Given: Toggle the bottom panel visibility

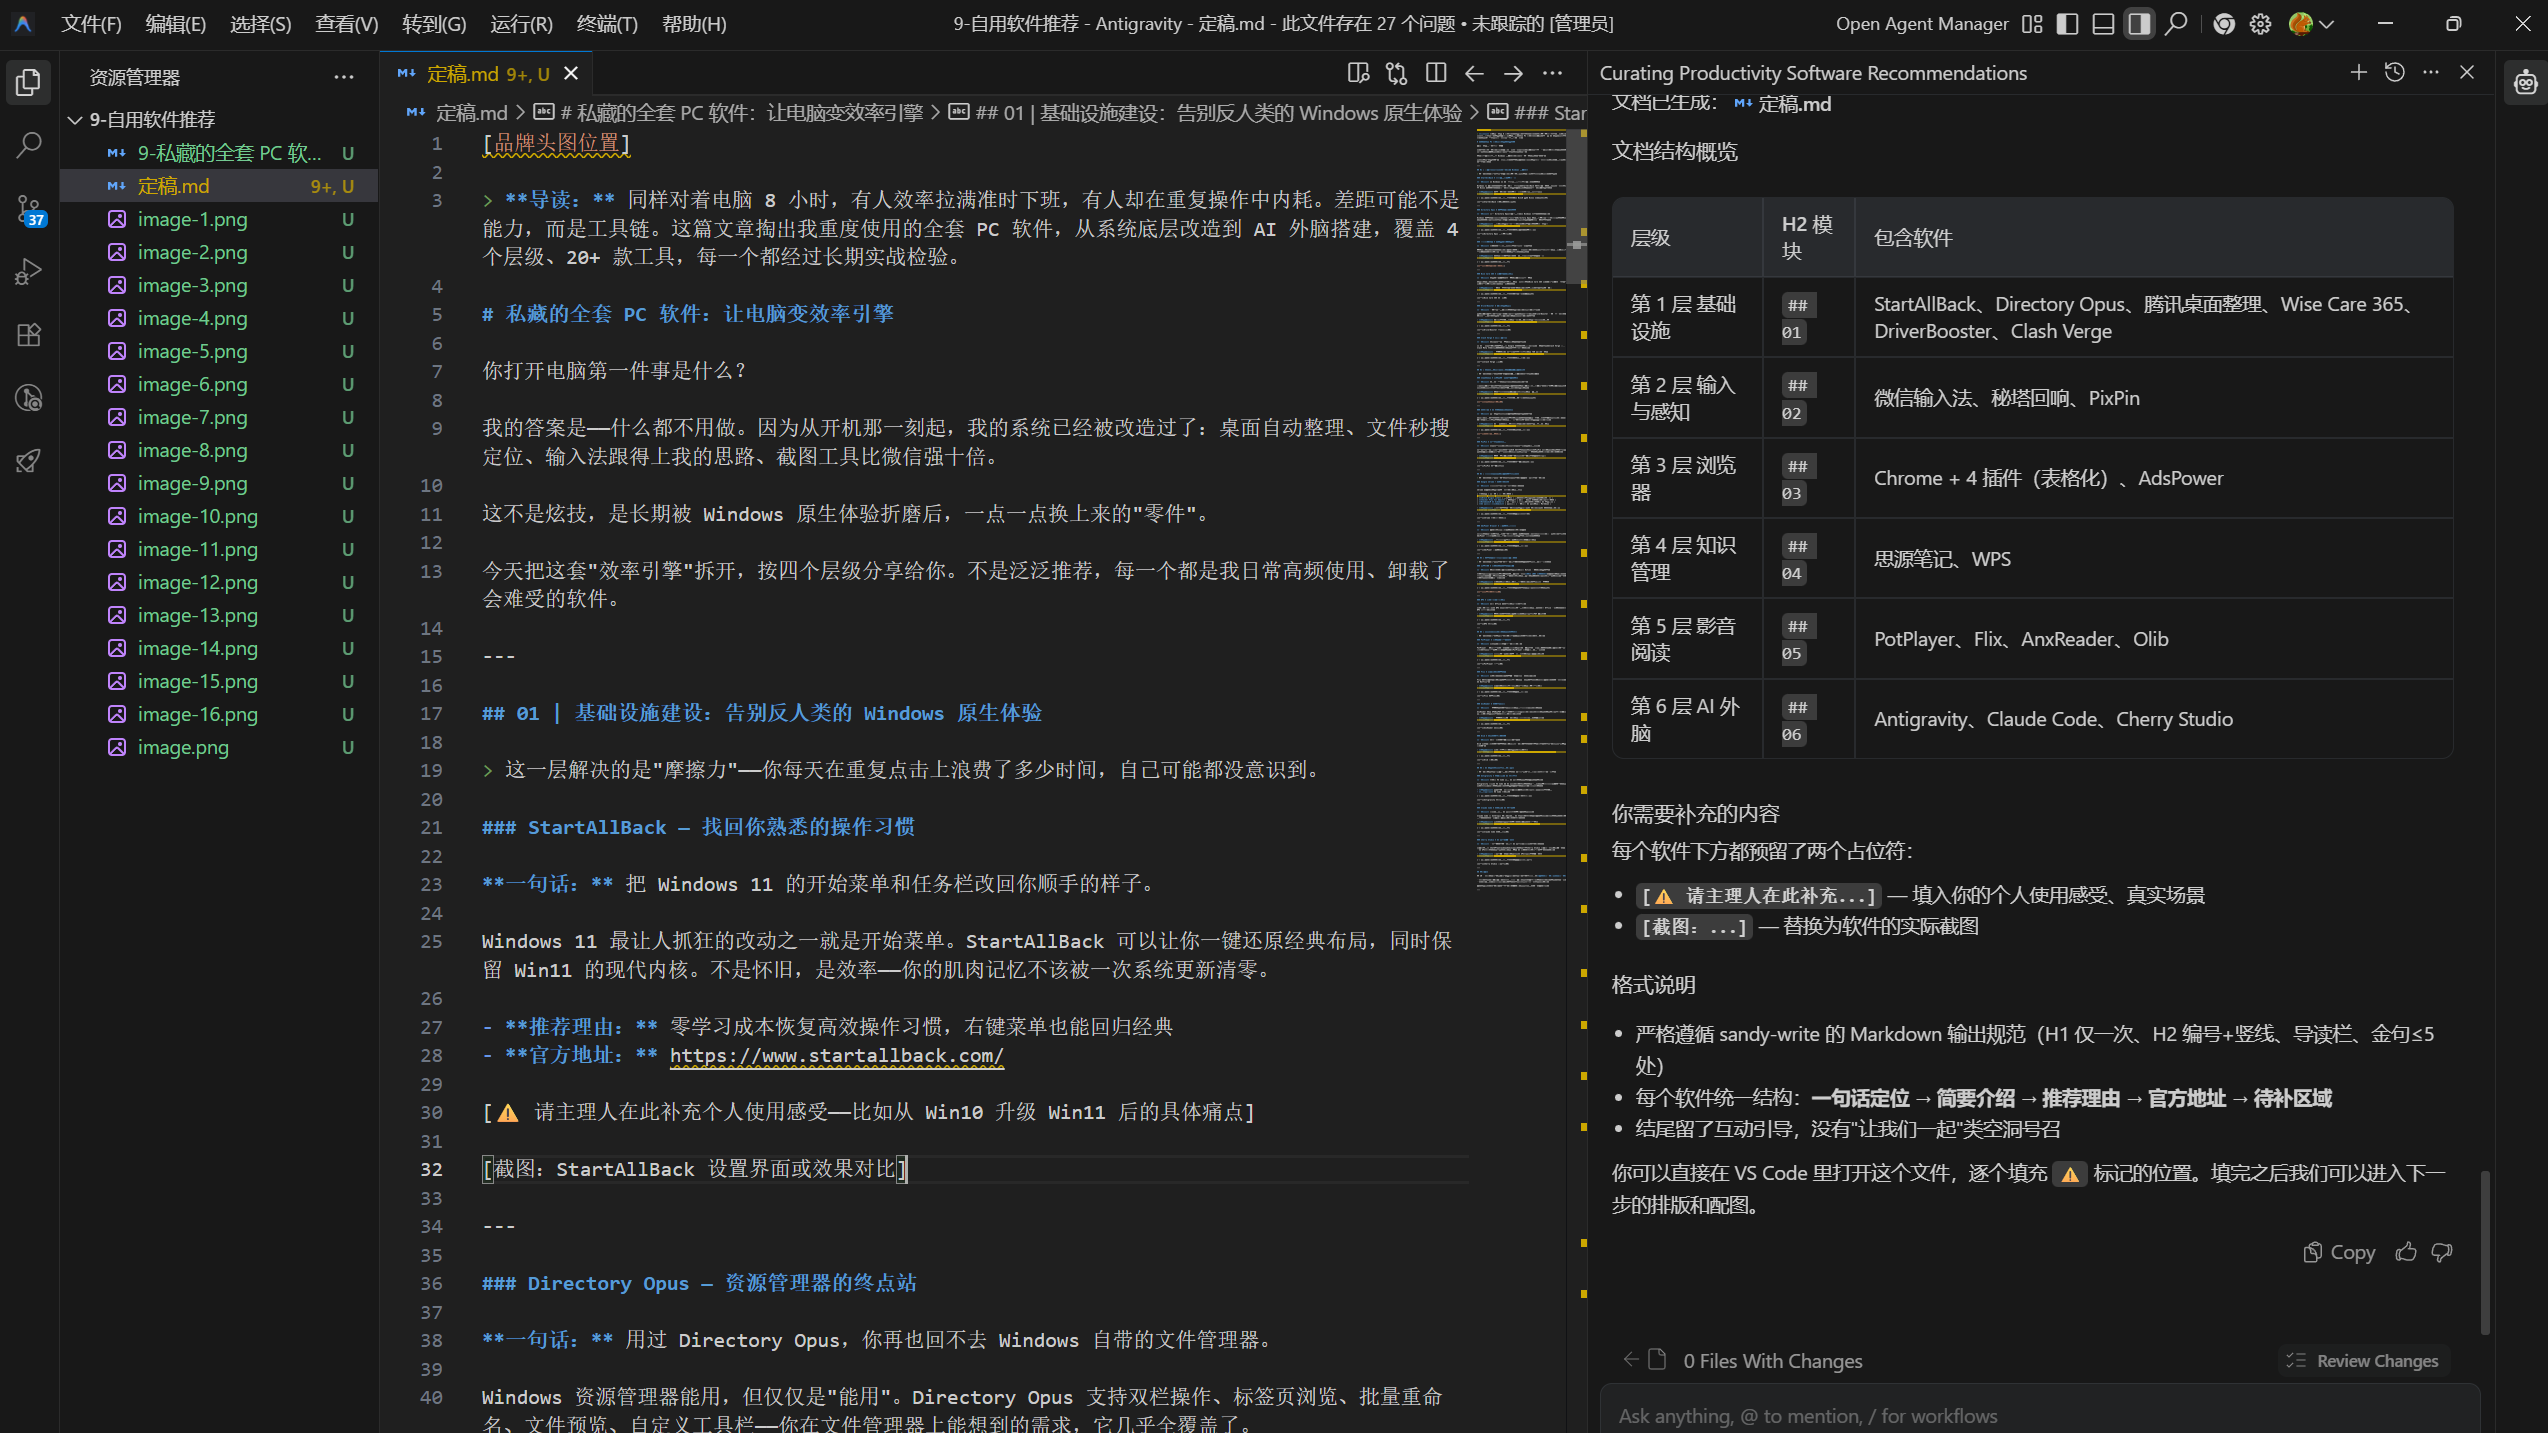Looking at the screenshot, I should click(x=2103, y=24).
